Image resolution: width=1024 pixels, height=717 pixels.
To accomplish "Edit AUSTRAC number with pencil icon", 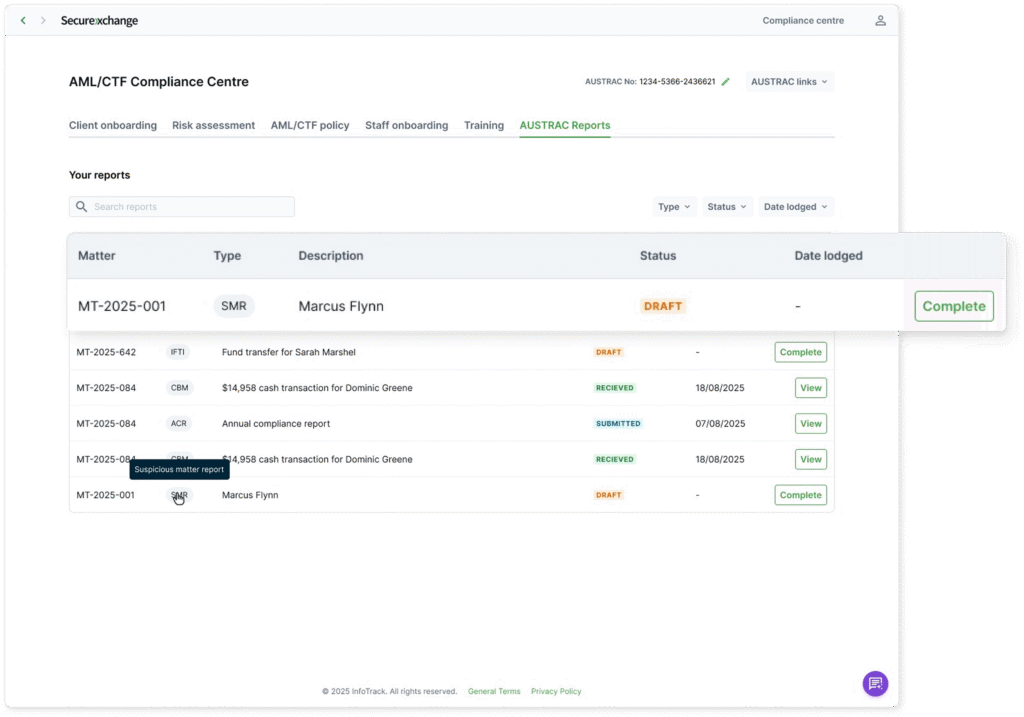I will (x=726, y=82).
